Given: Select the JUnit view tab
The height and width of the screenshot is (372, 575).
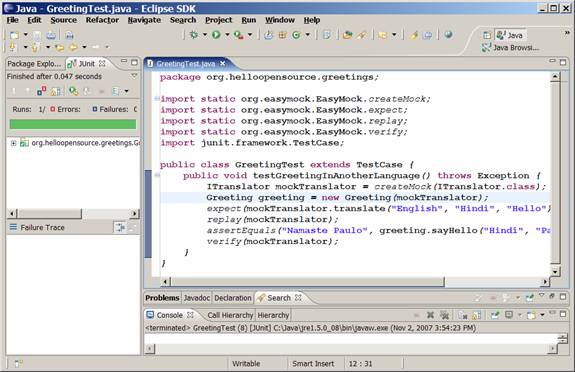Looking at the screenshot, I should click(x=87, y=63).
